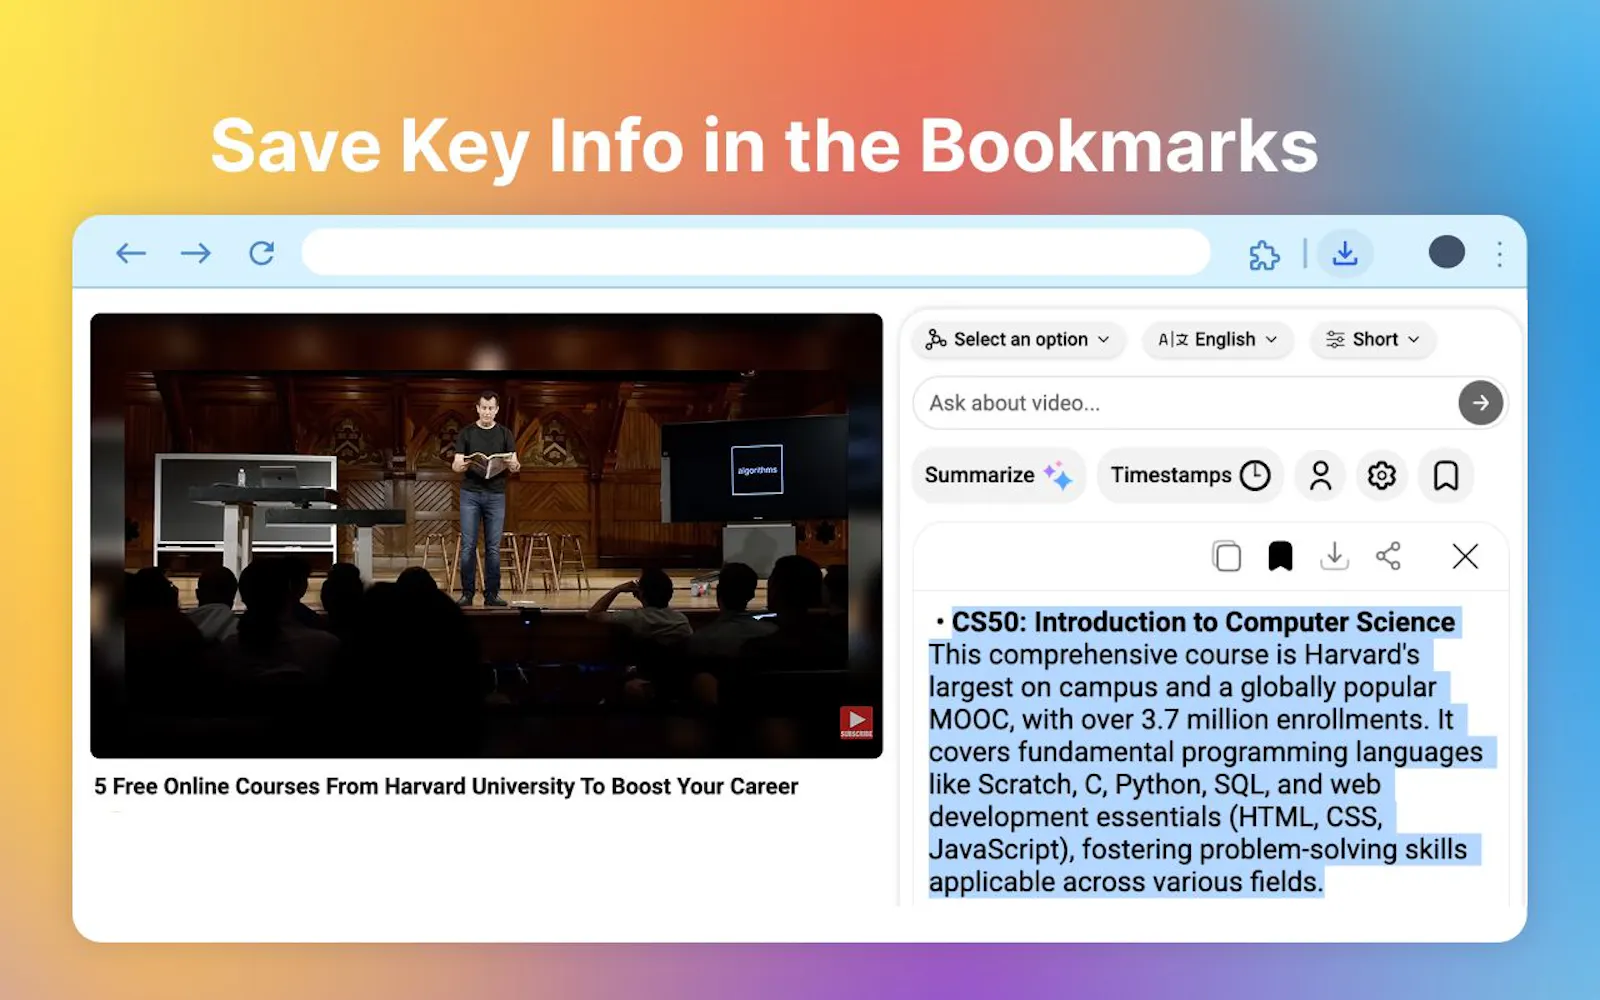Click the Summarize button
The image size is (1600, 1000).
point(998,475)
